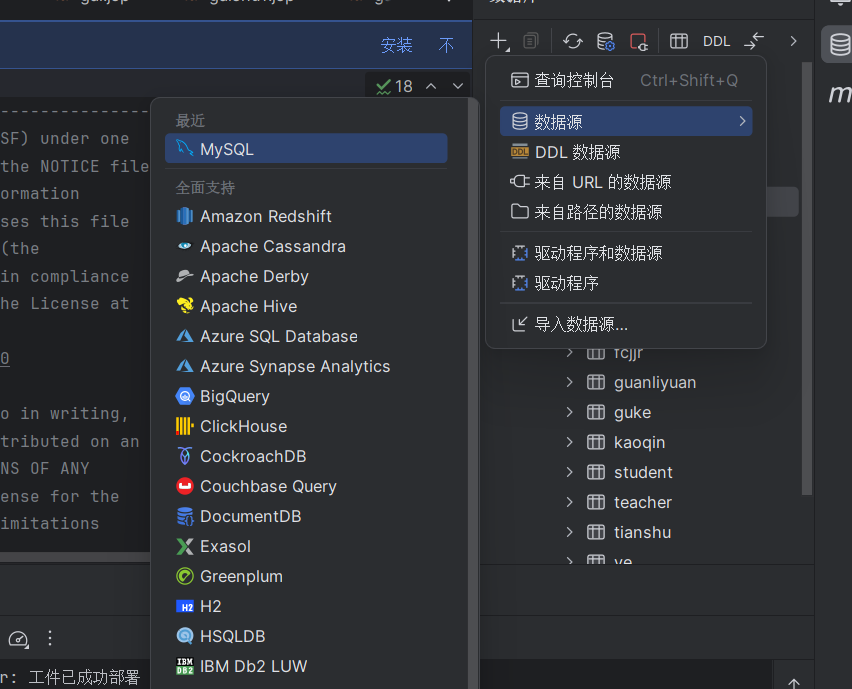Select H2 data source
This screenshot has width=852, height=689.
[x=306, y=606]
